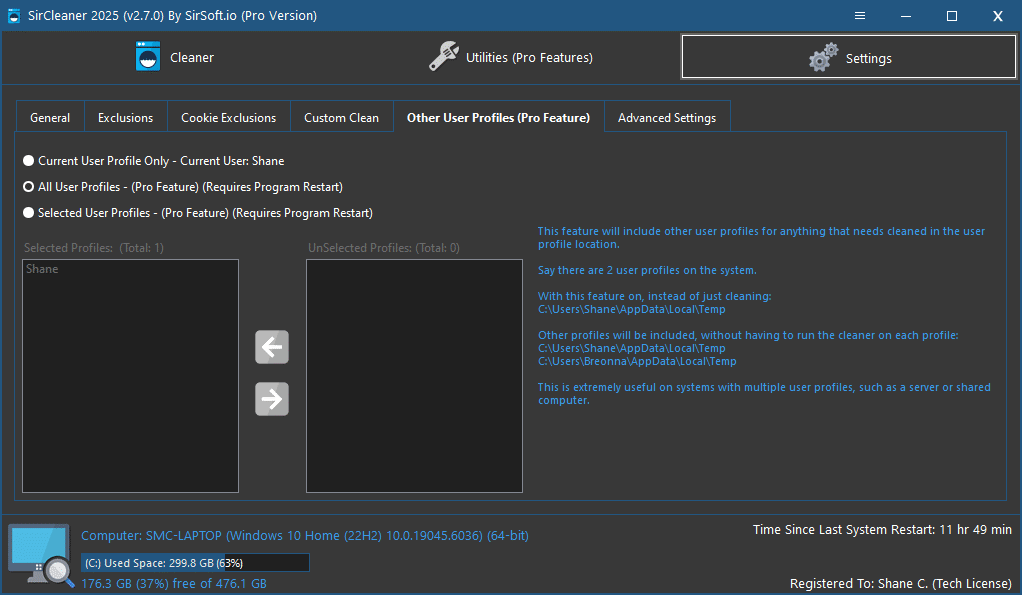1022x595 pixels.
Task: Maximize the SirCleaner window
Action: tap(952, 16)
